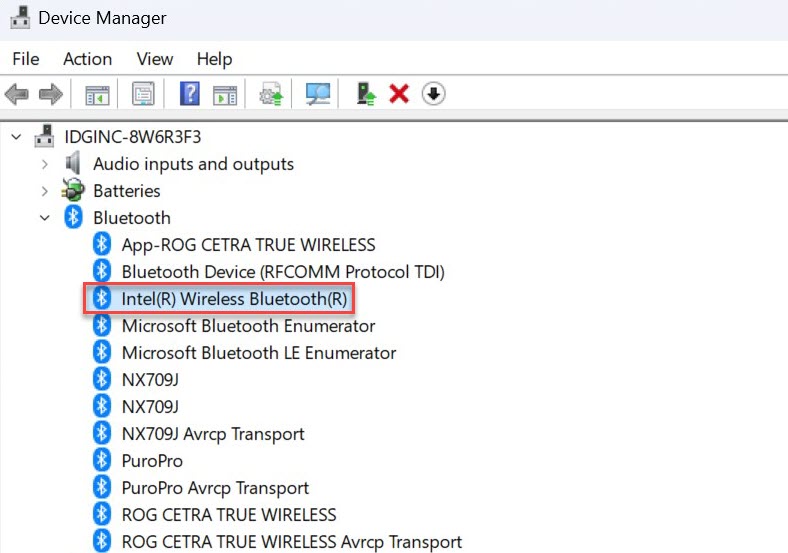Viewport: 788px width, 553px height.
Task: Select Intel(R) Wireless Bluetooth(R) adapter
Action: [234, 299]
